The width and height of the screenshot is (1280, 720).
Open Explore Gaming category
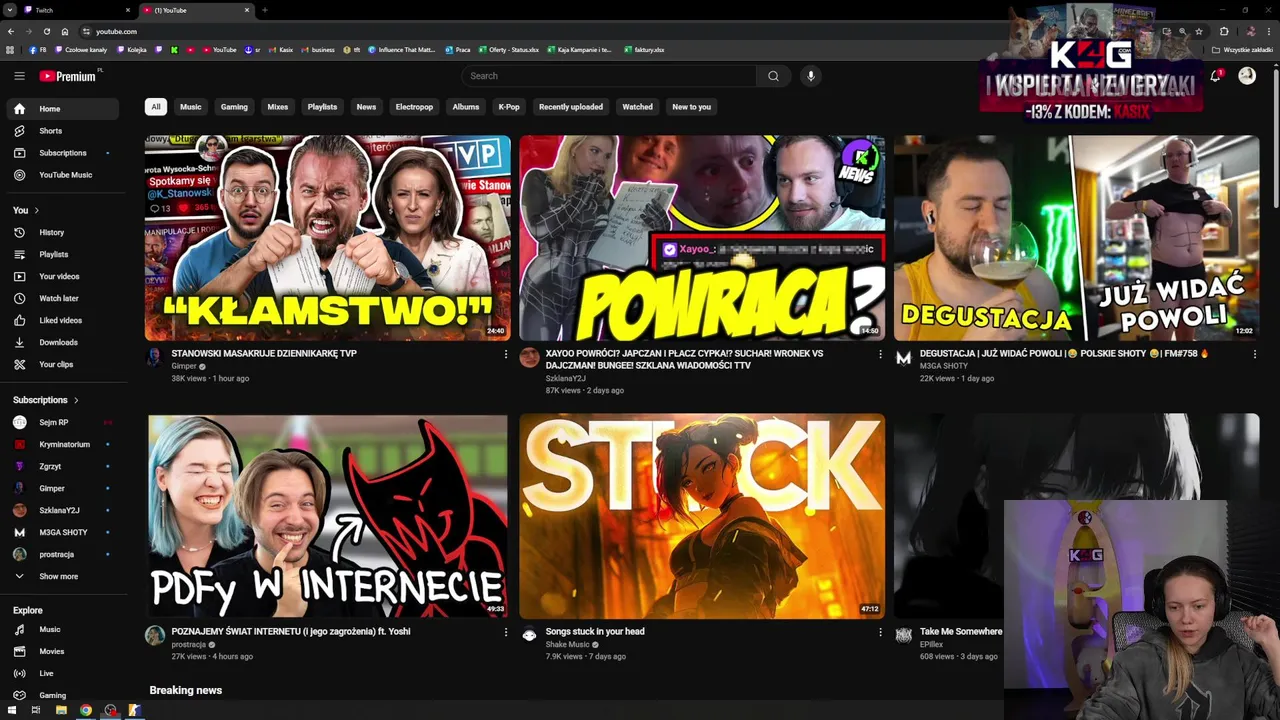point(63,695)
